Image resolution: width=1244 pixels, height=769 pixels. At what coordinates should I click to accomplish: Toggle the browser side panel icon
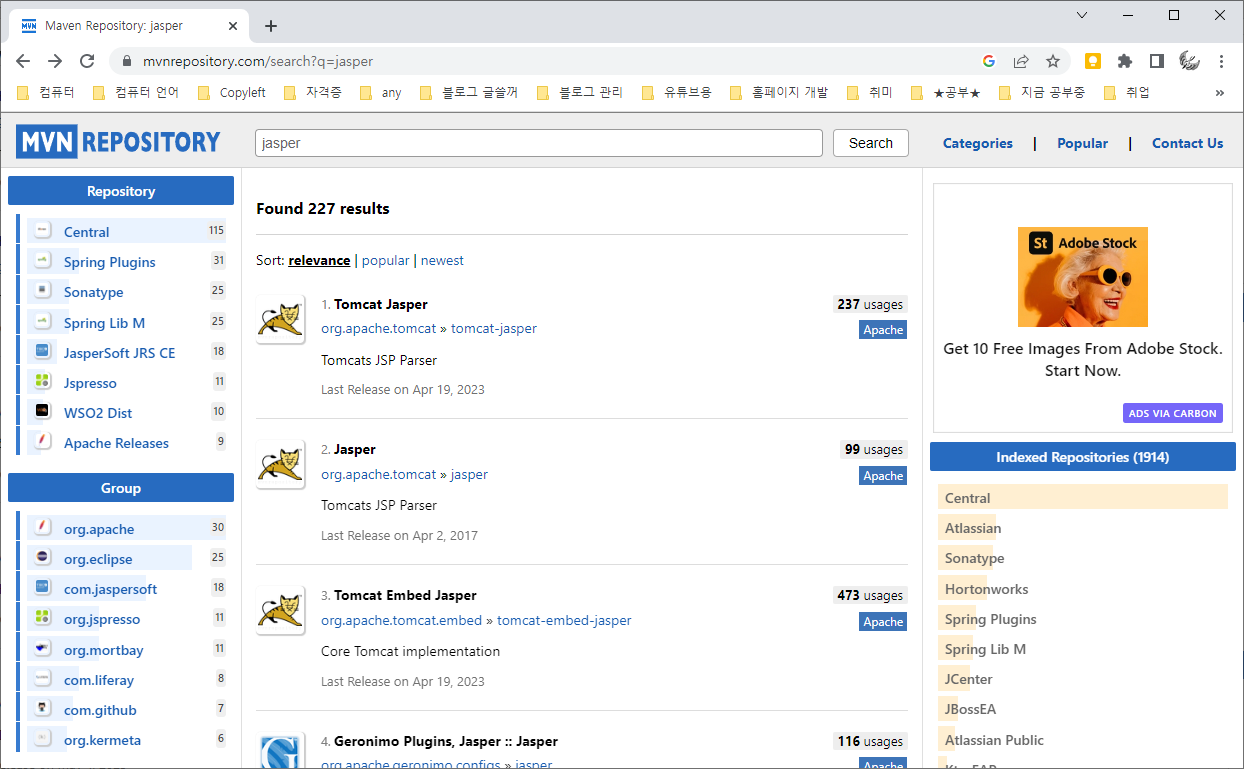click(x=1157, y=61)
